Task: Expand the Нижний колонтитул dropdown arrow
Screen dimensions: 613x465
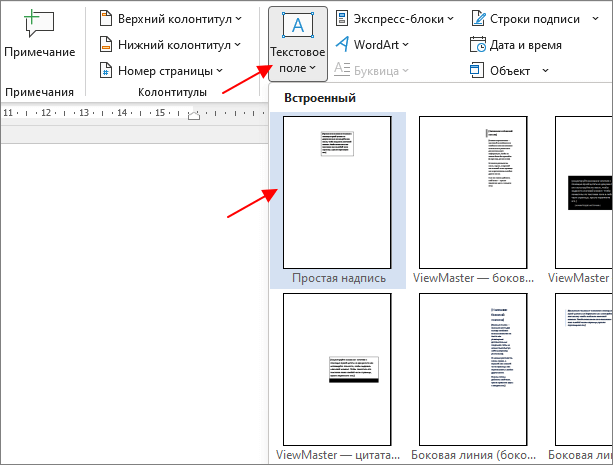Action: (x=238, y=45)
